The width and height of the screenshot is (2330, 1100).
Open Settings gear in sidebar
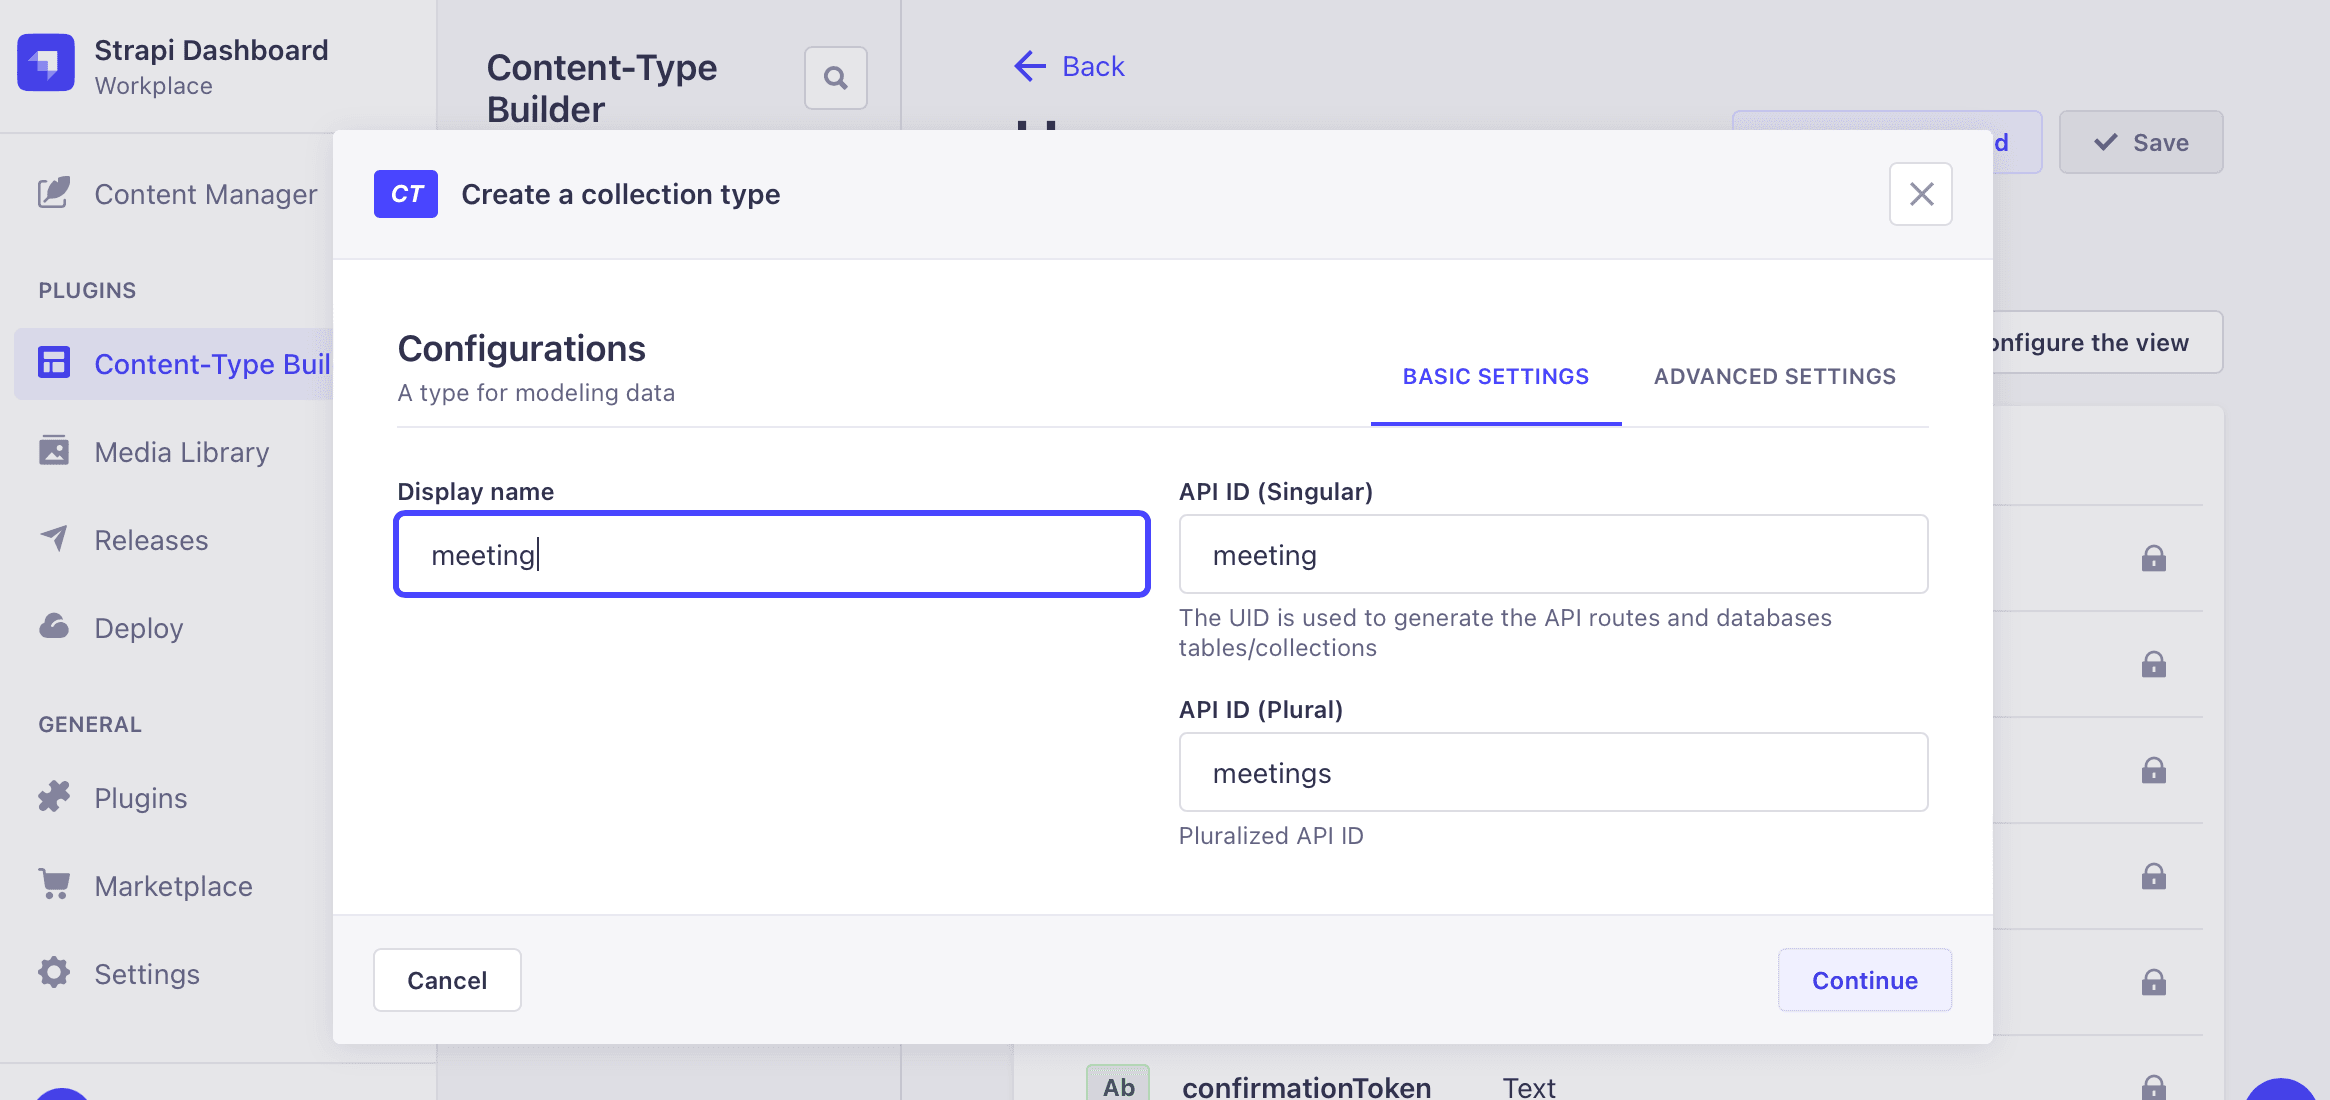118,974
